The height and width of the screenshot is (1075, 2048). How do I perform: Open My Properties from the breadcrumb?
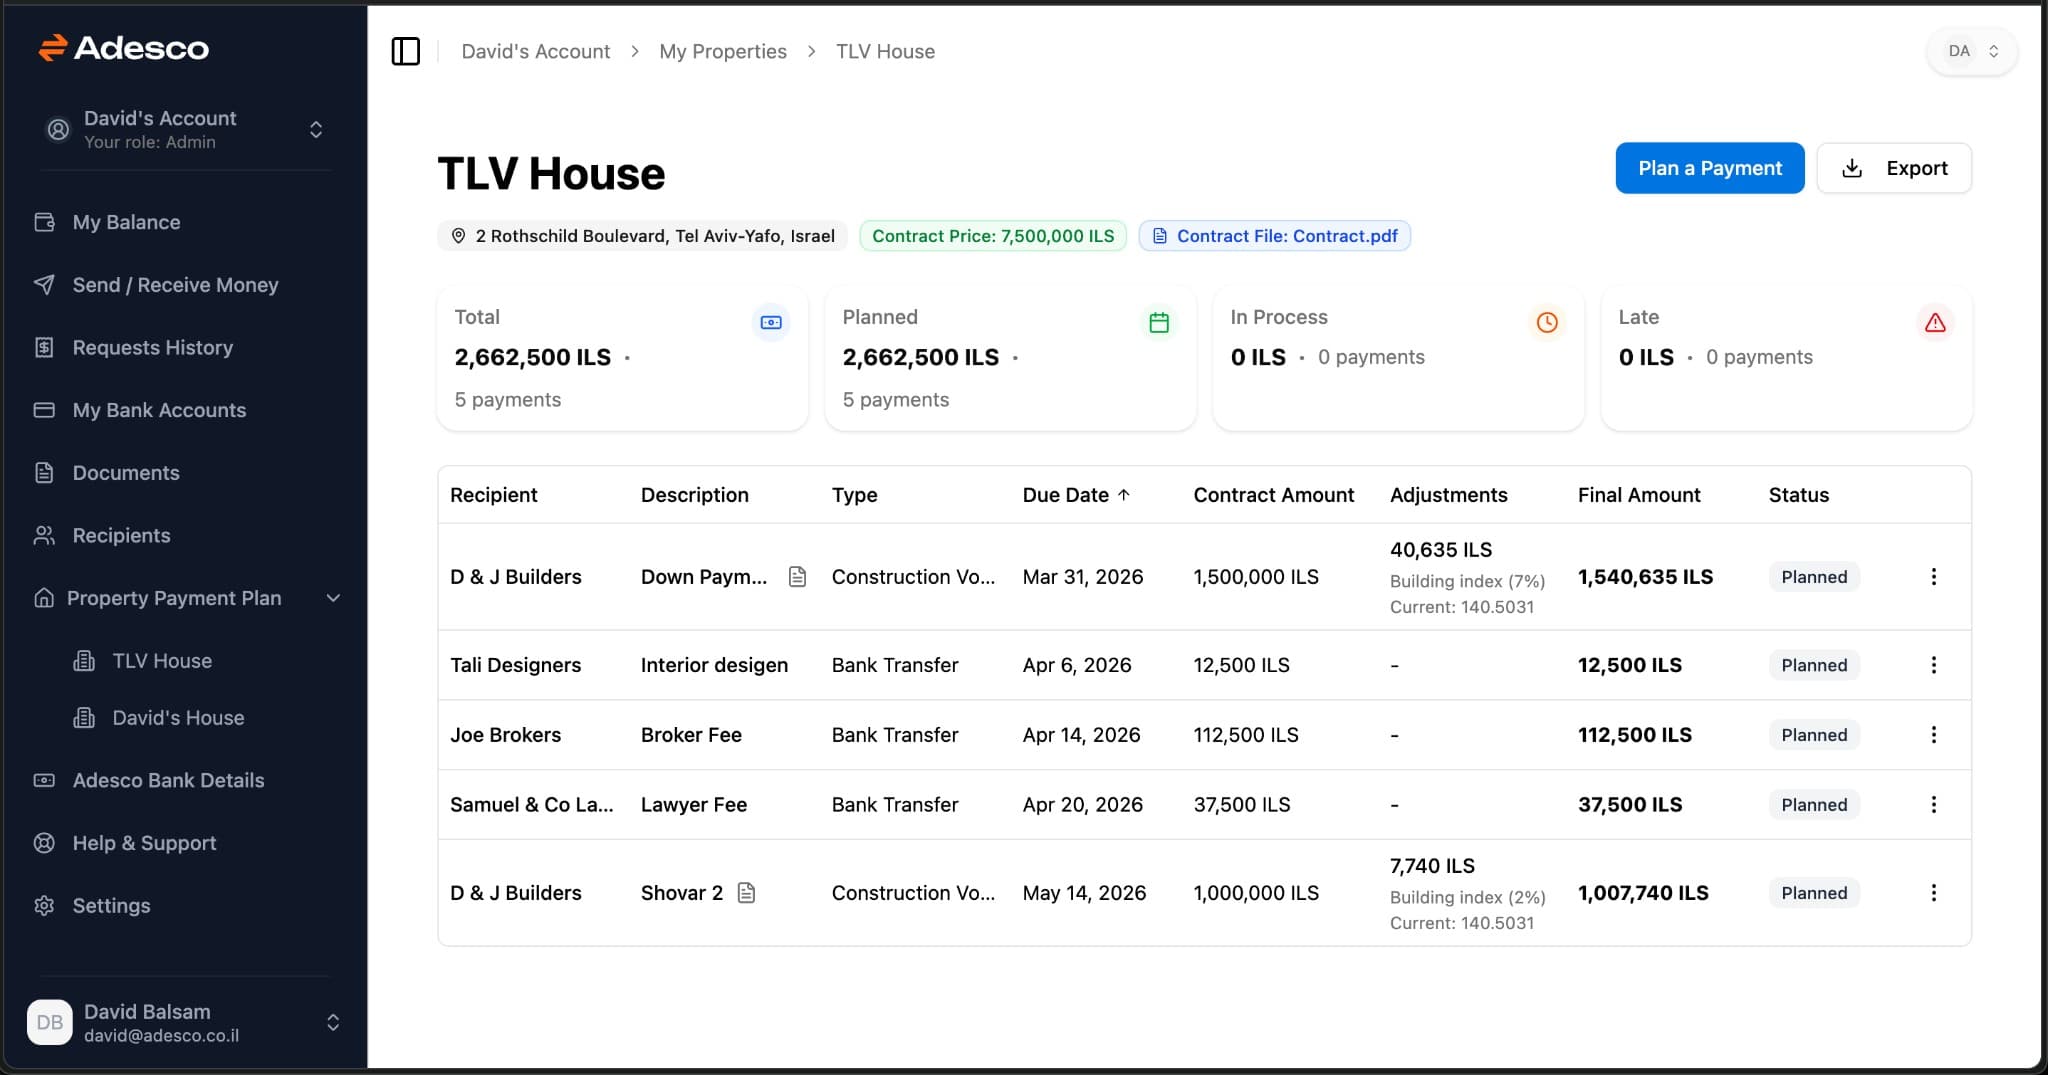point(722,51)
